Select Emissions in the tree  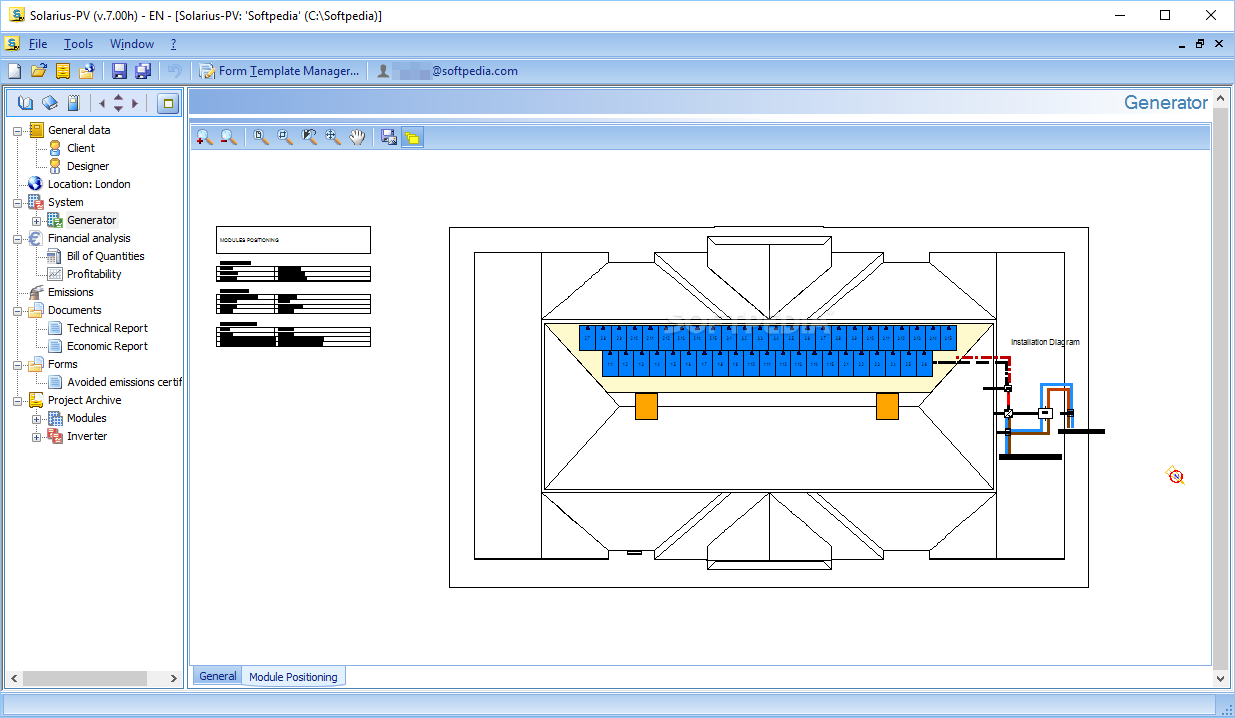coord(70,292)
